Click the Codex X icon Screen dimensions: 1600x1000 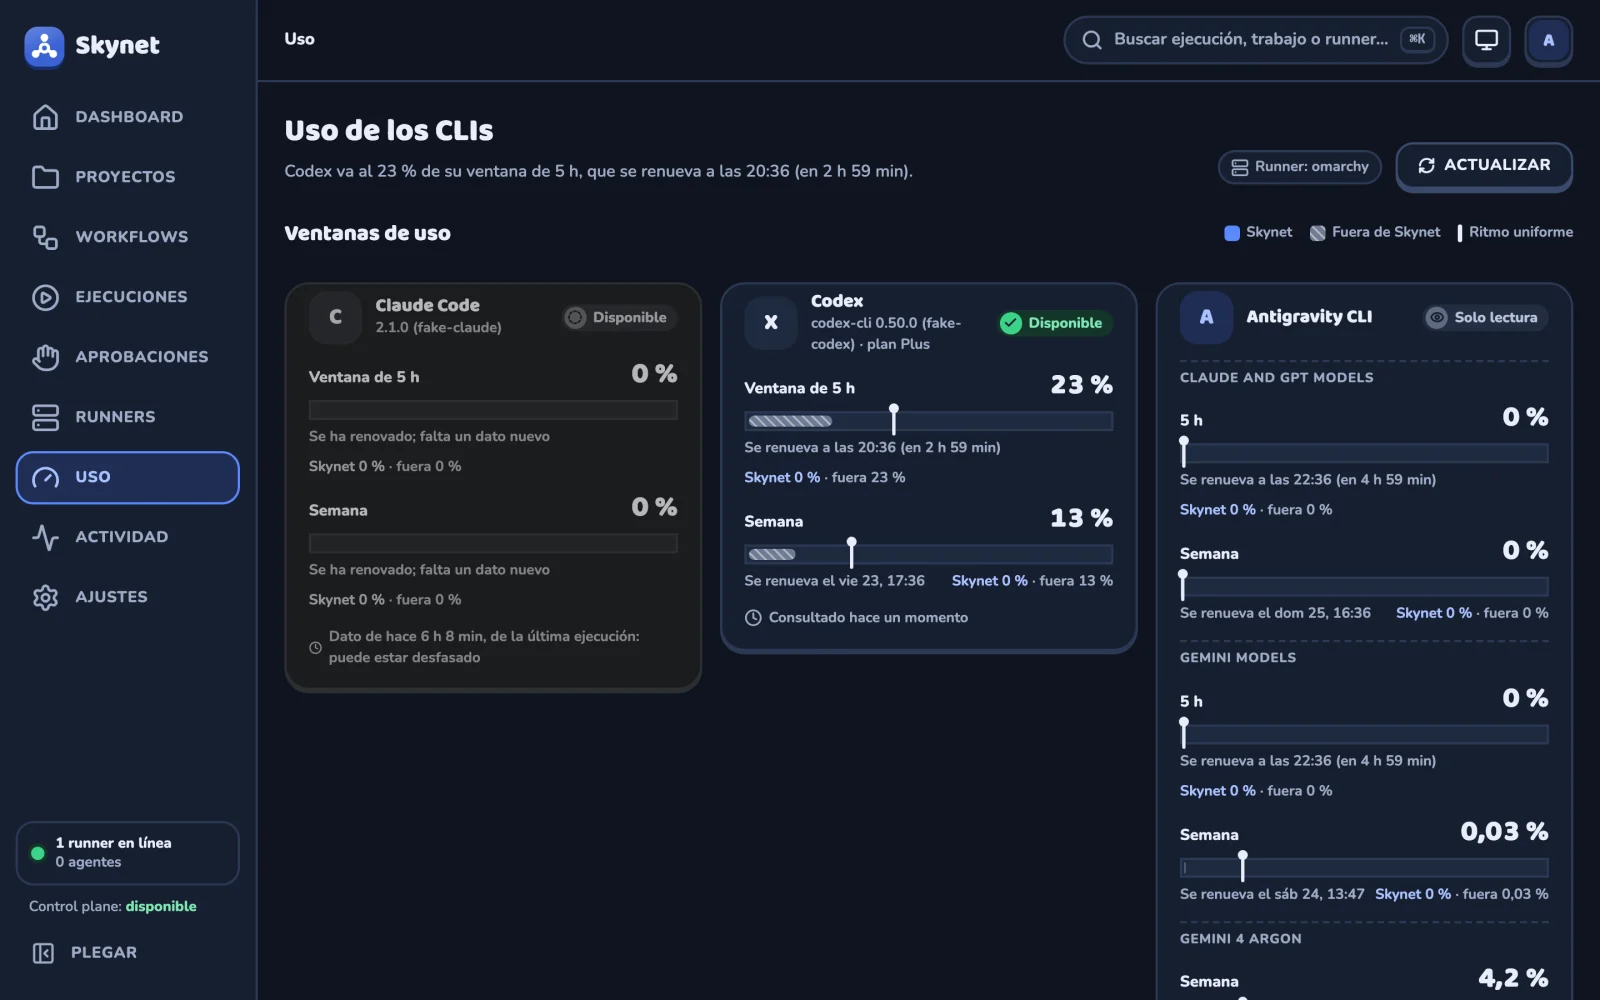point(770,322)
